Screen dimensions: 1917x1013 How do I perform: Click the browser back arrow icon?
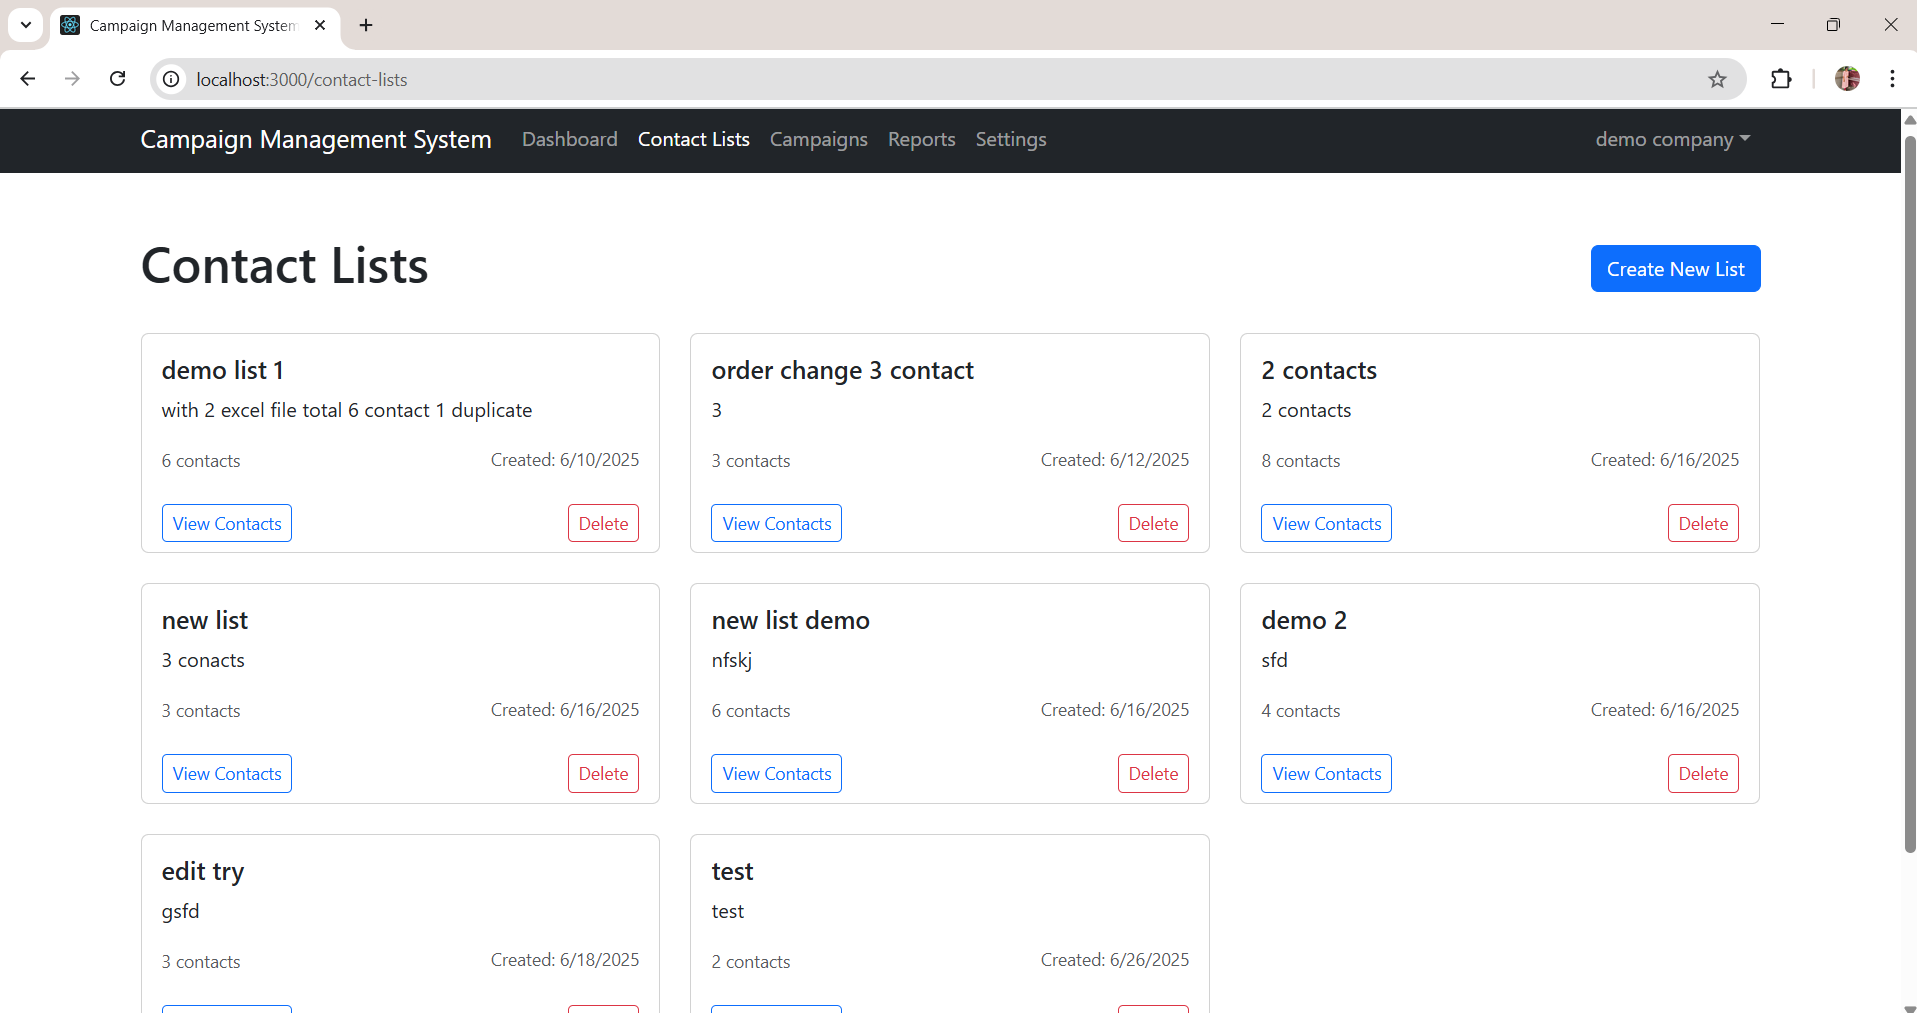click(x=28, y=79)
